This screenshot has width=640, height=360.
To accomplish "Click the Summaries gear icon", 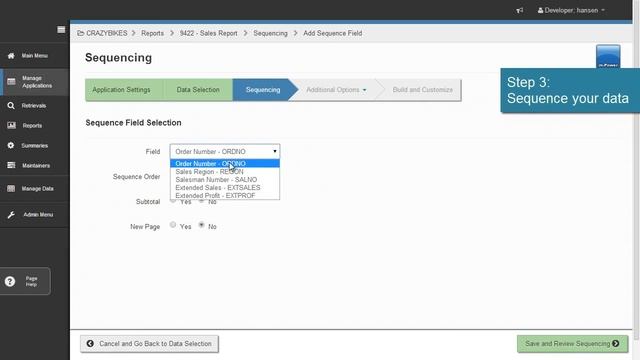I will point(11,145).
